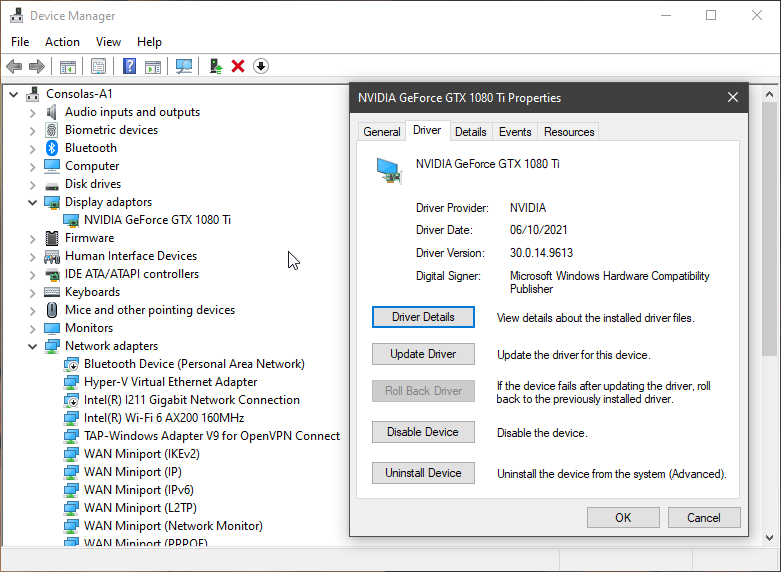
Task: Click the Human Interface Devices icon
Action: pos(52,256)
